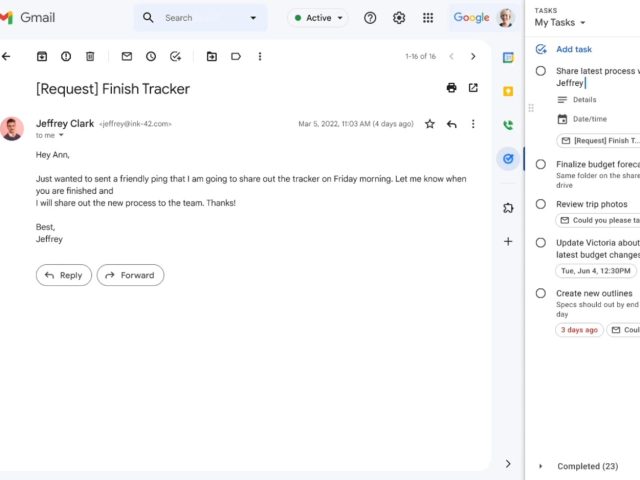Click Jeffrey Clark's profile photo

pos(12,128)
